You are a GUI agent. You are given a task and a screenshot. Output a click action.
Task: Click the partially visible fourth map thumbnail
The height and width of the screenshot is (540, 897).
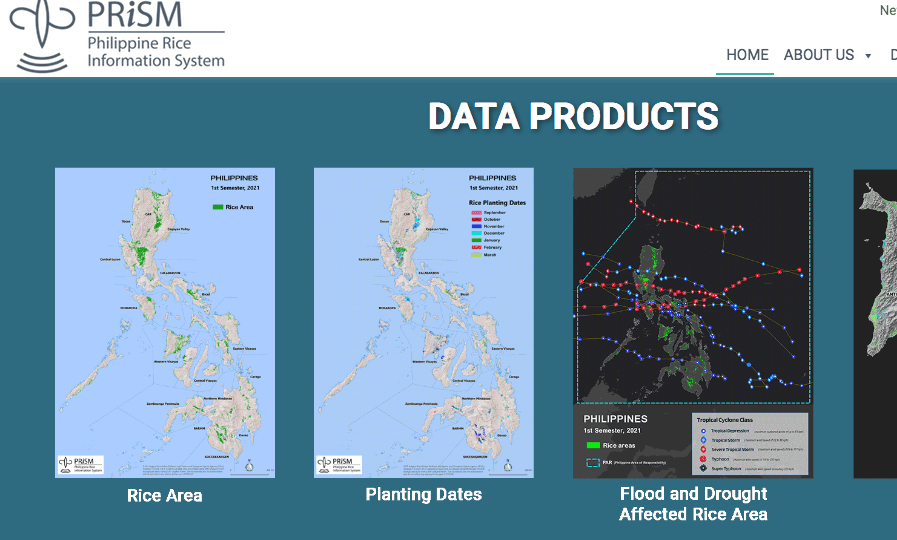[876, 322]
